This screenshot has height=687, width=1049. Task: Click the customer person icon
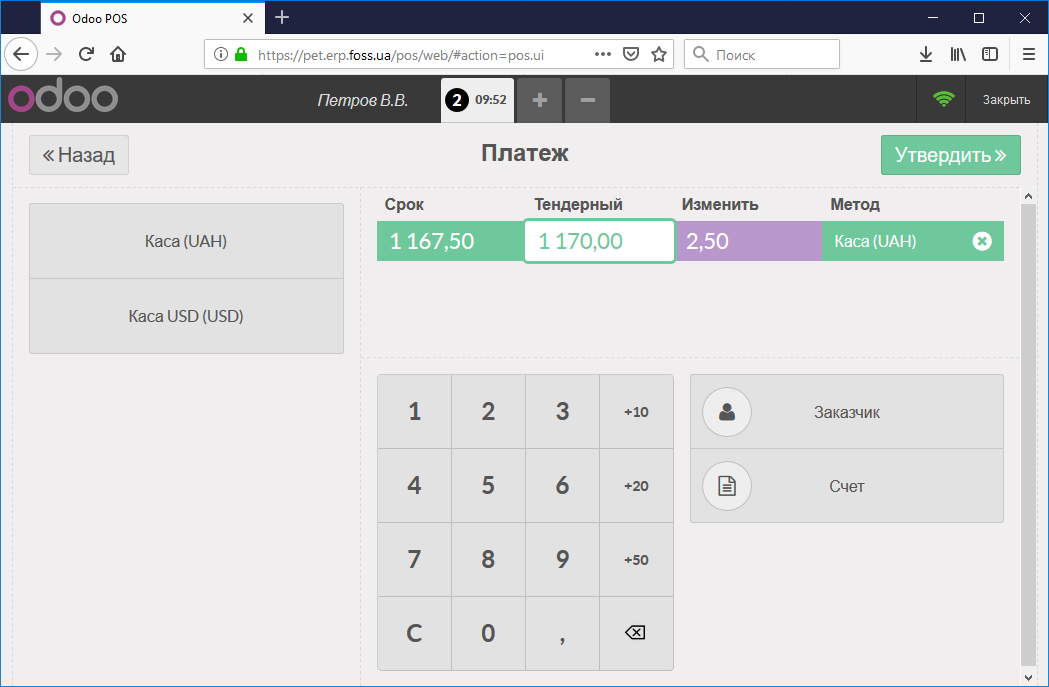click(727, 412)
